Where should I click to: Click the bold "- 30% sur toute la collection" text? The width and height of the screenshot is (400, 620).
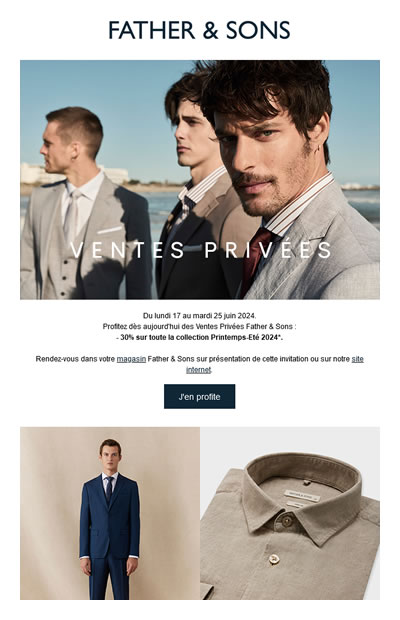pyautogui.click(x=200, y=338)
